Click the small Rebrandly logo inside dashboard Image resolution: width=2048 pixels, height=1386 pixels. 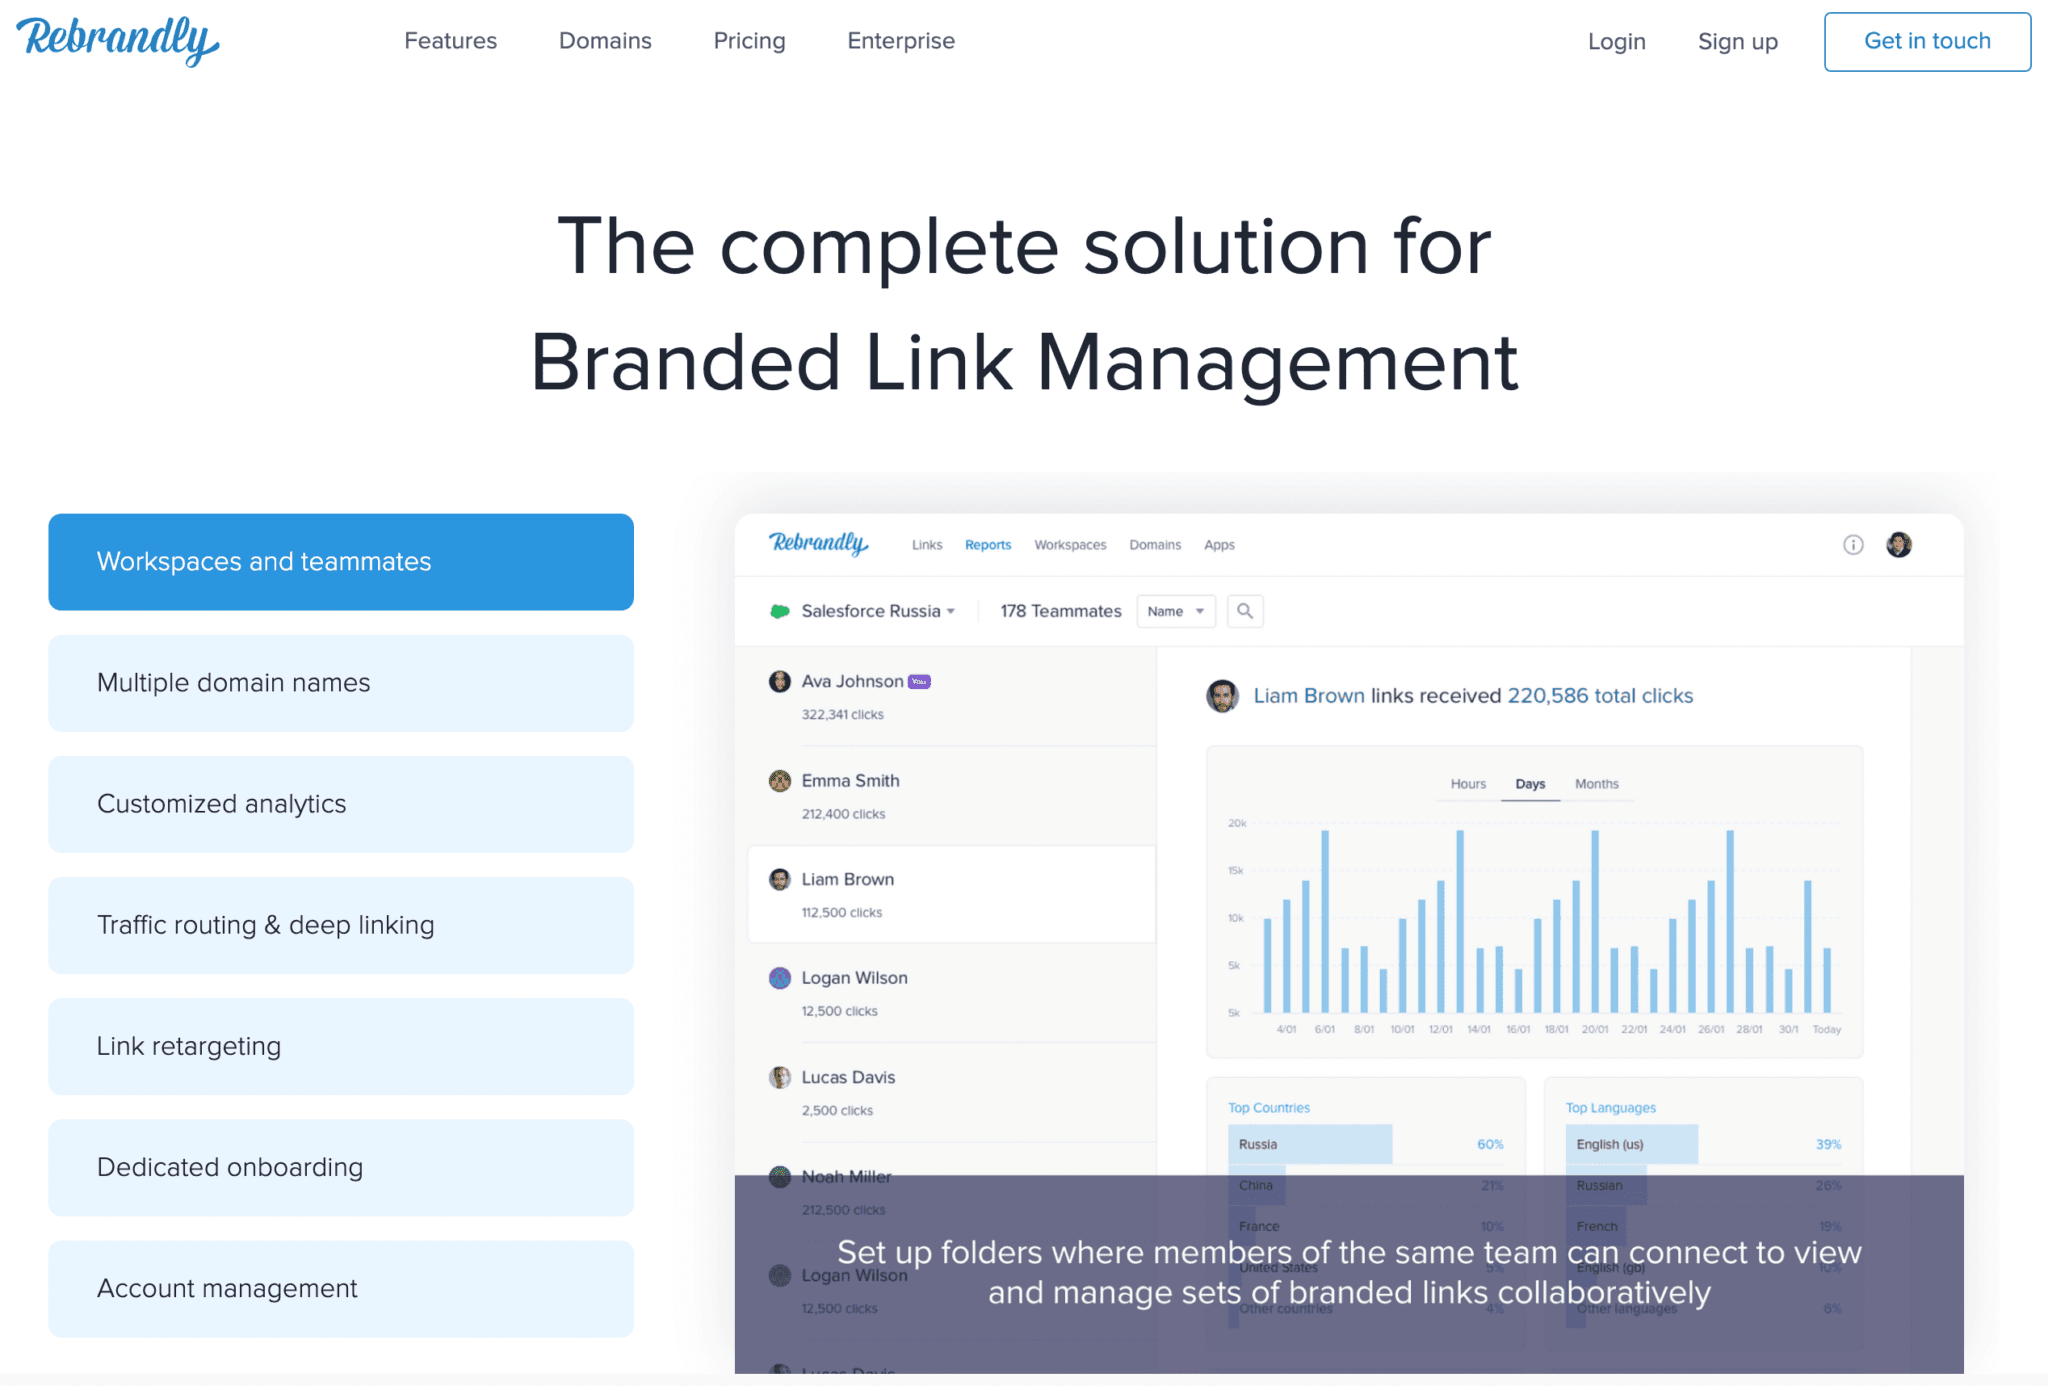(818, 544)
